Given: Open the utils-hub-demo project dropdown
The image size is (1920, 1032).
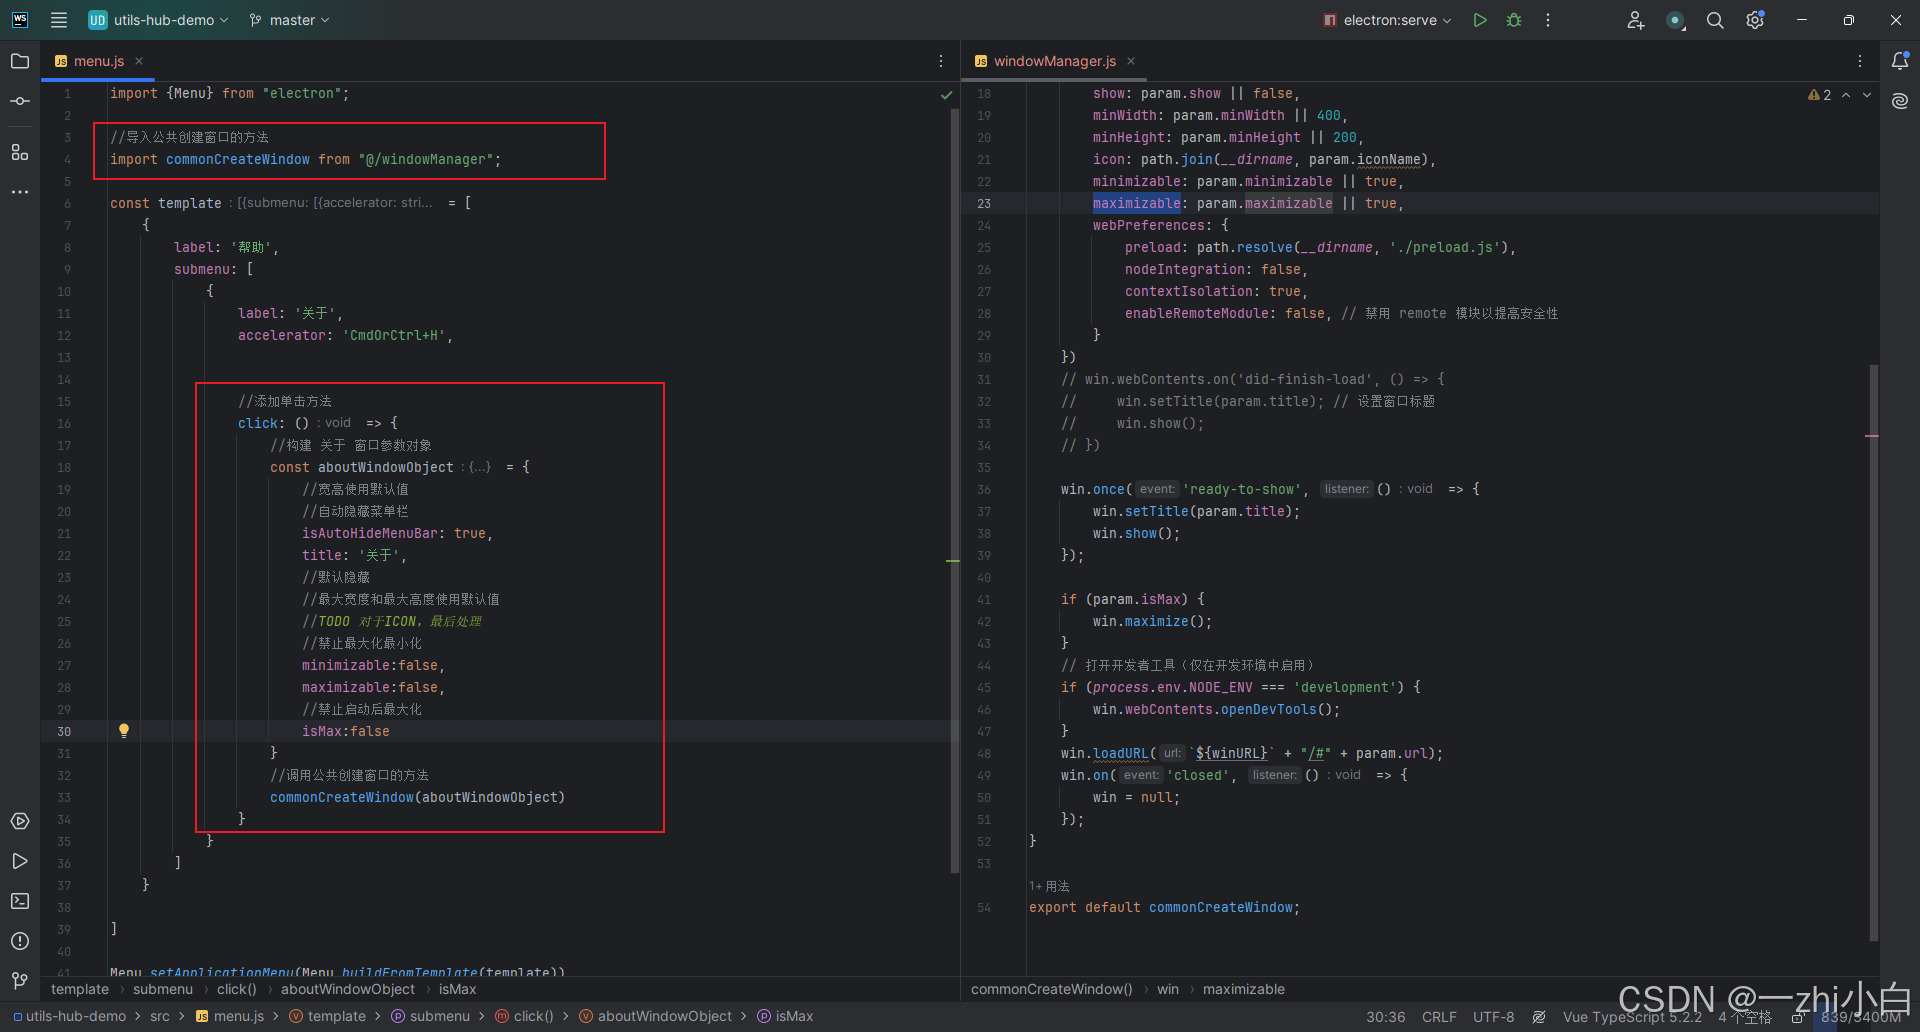Looking at the screenshot, I should click(x=159, y=20).
